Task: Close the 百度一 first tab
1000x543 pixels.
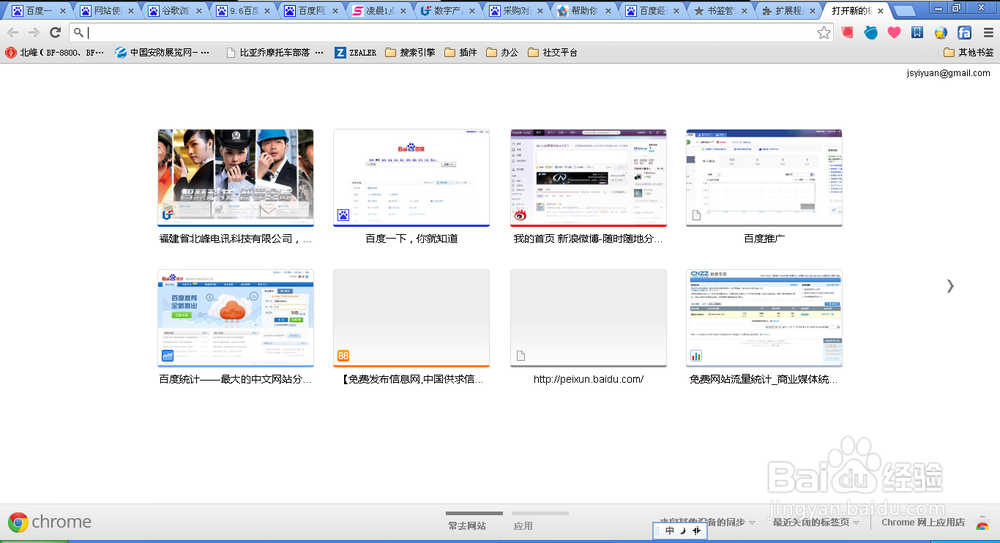Action: tap(62, 11)
